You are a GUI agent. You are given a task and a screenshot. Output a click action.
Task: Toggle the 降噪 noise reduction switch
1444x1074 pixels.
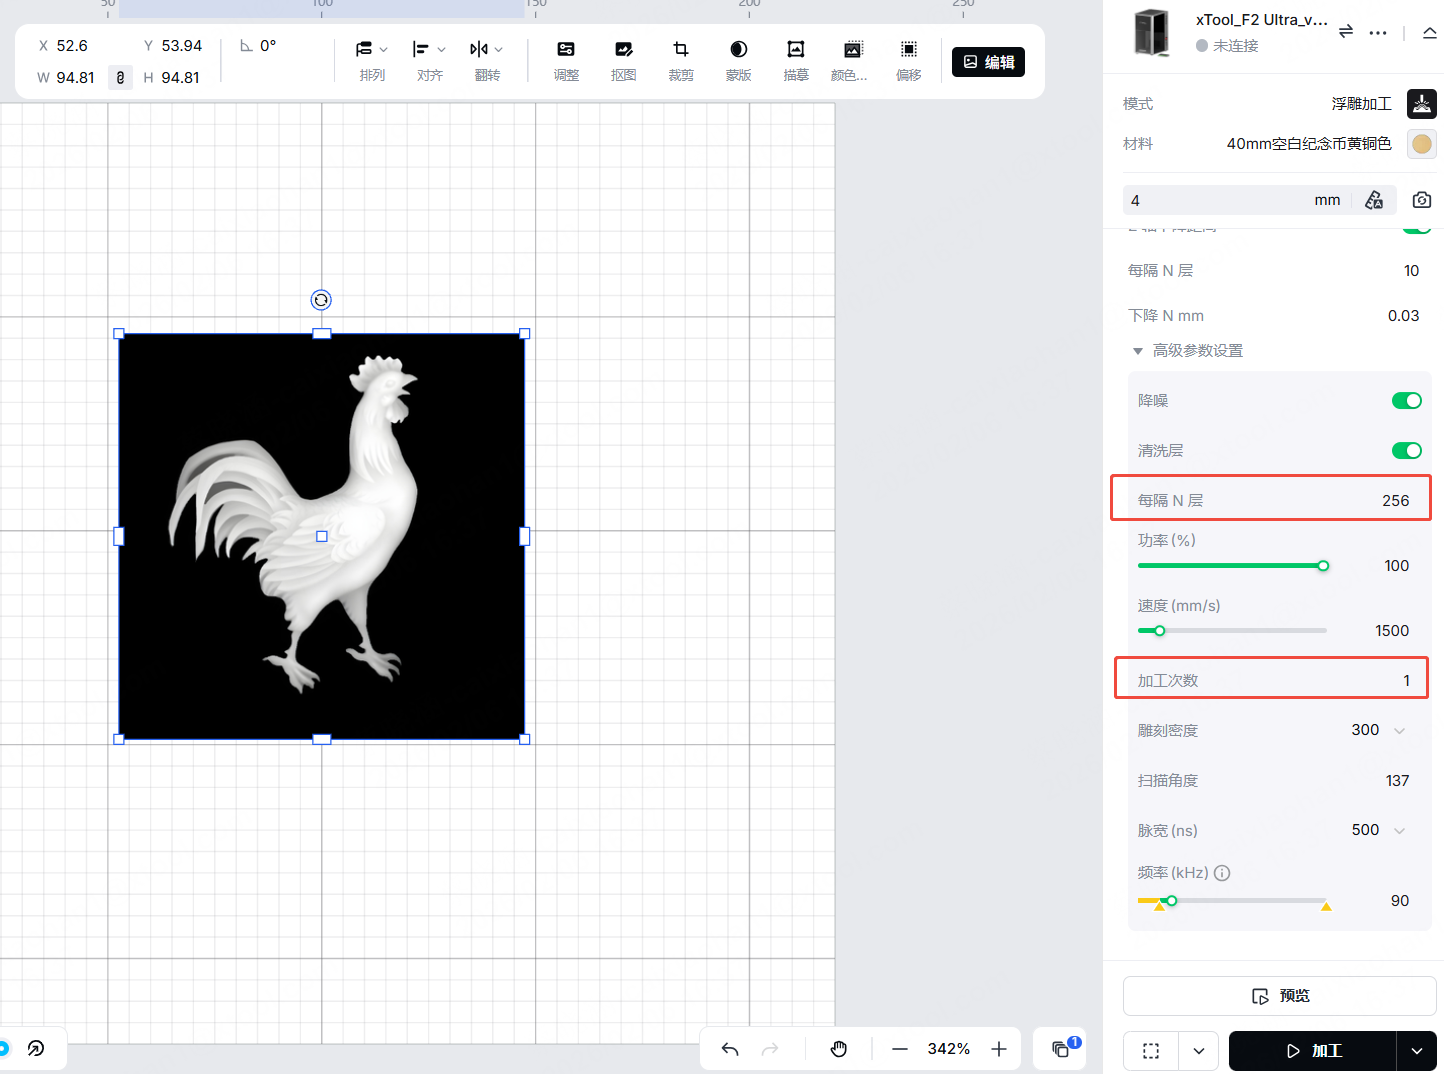(x=1406, y=401)
